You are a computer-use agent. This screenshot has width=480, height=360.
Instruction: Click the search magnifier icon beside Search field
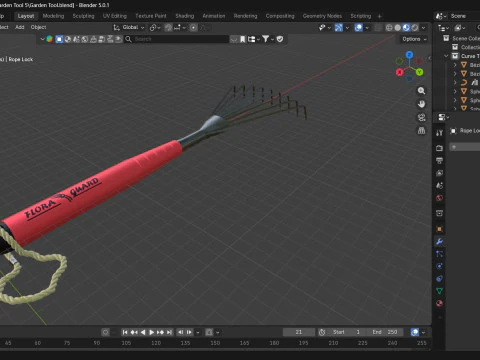pos(128,39)
